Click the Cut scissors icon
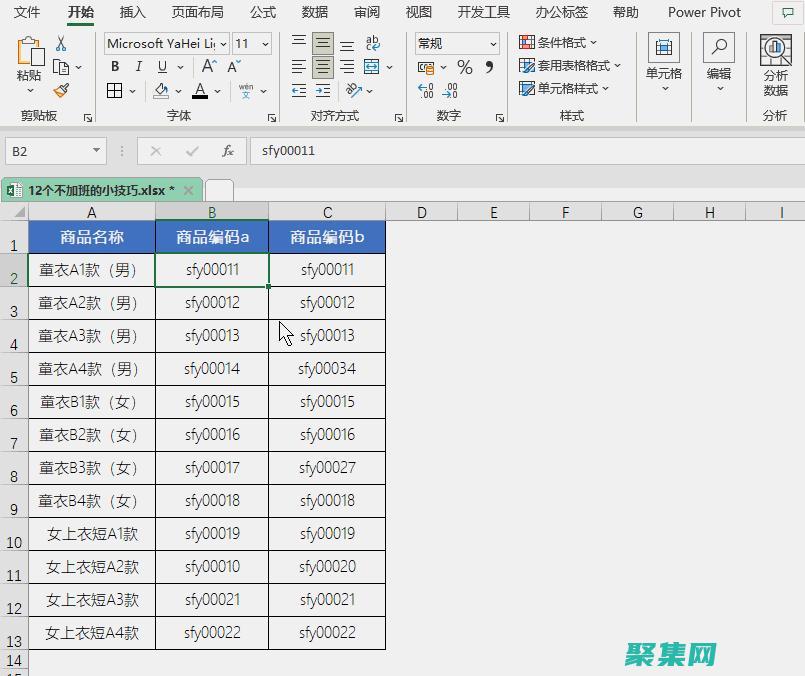Viewport: 805px width, 676px height. tap(61, 42)
